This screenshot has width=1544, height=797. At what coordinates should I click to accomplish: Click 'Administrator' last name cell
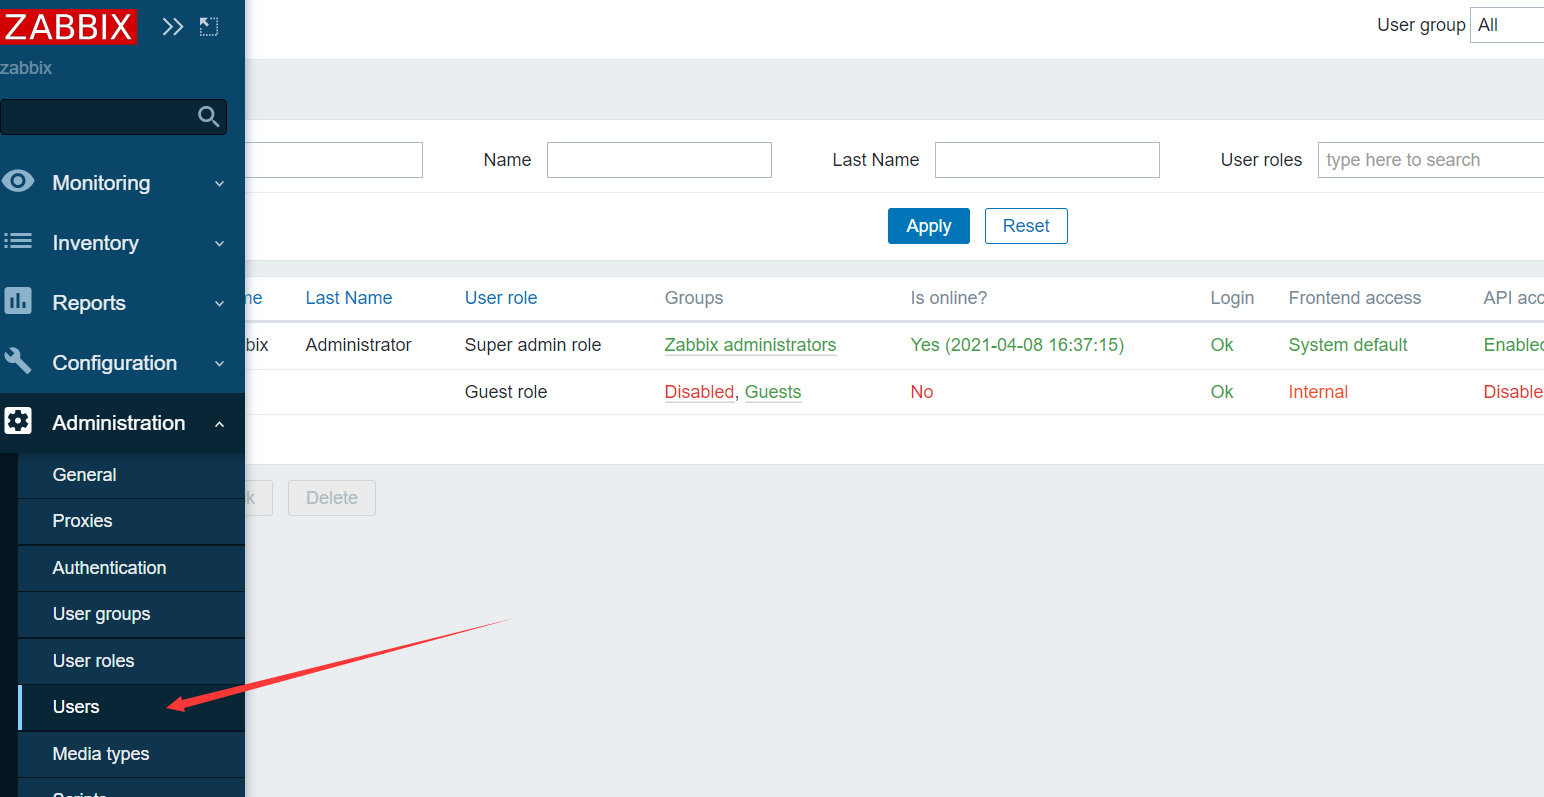[x=358, y=345]
